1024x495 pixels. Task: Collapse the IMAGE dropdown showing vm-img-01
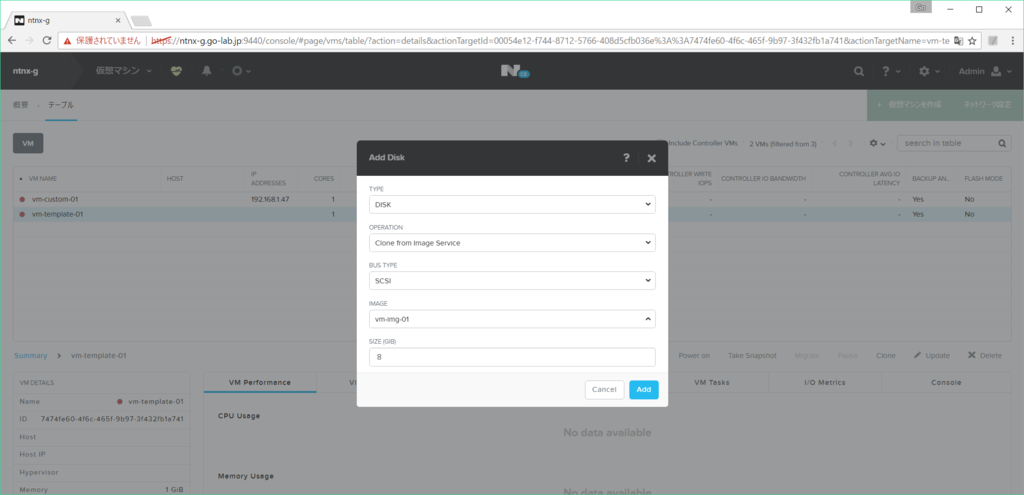point(512,319)
